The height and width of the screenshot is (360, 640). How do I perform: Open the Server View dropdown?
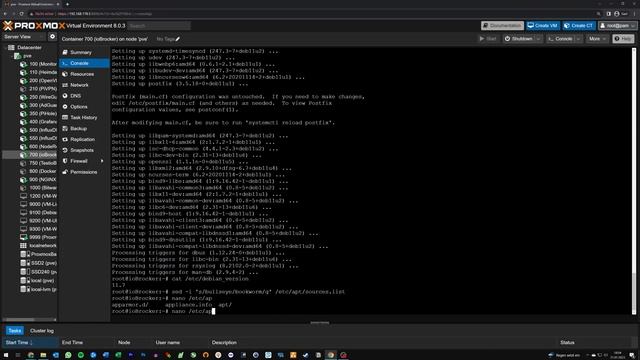pyautogui.click(x=24, y=37)
